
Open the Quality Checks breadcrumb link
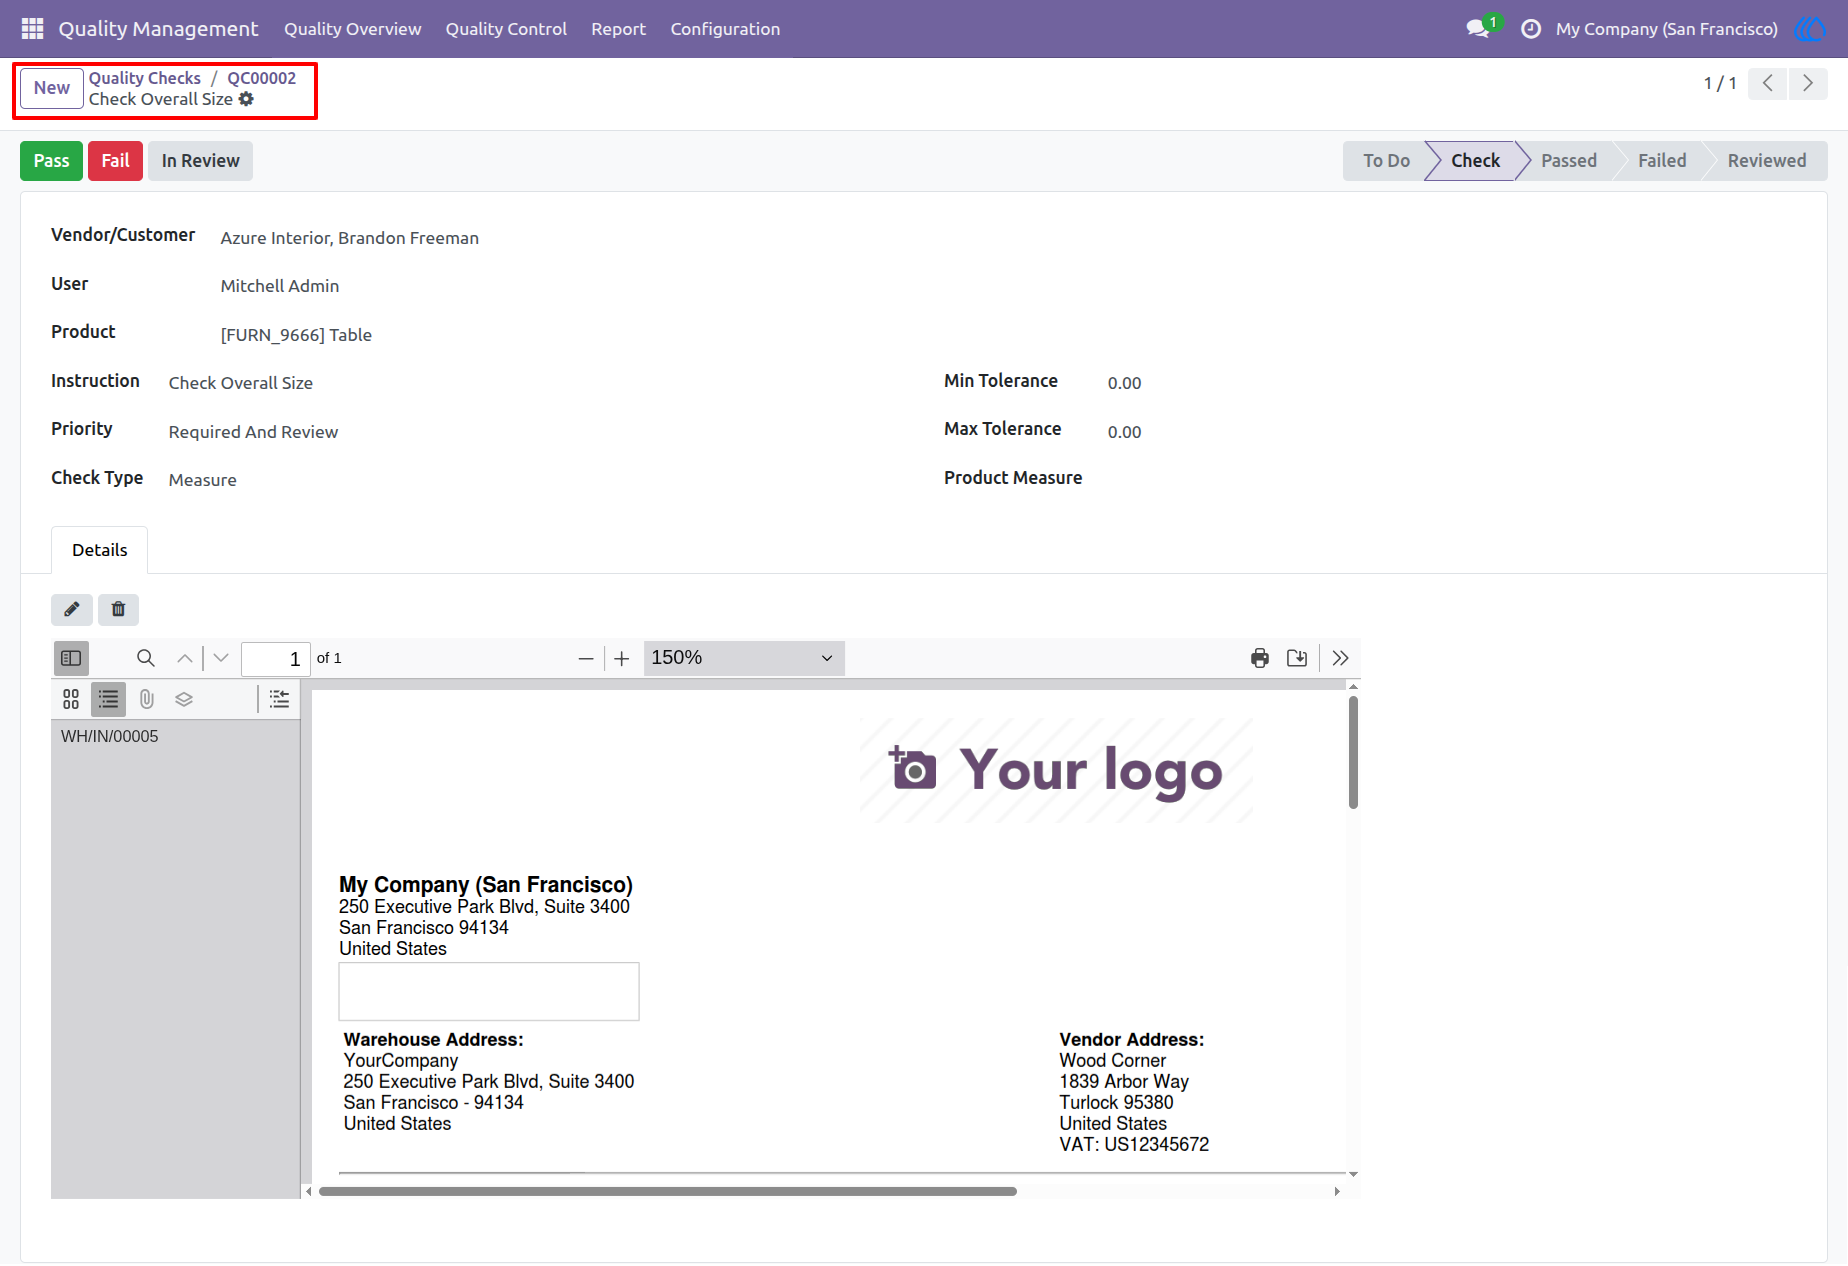[x=145, y=78]
